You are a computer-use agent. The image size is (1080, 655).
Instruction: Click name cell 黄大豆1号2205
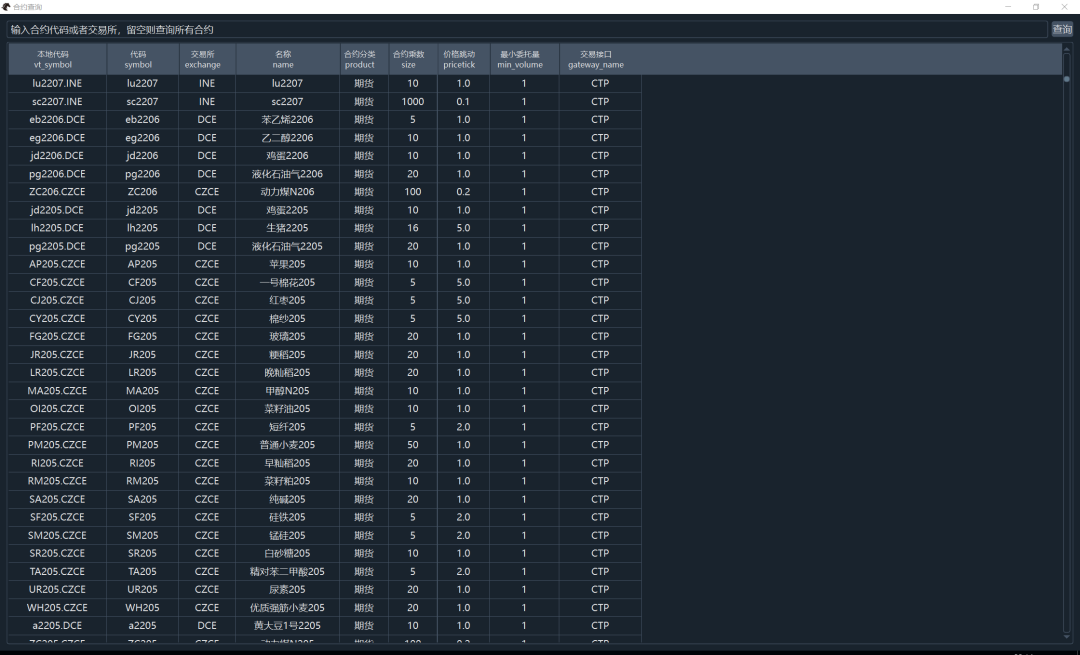(x=287, y=625)
